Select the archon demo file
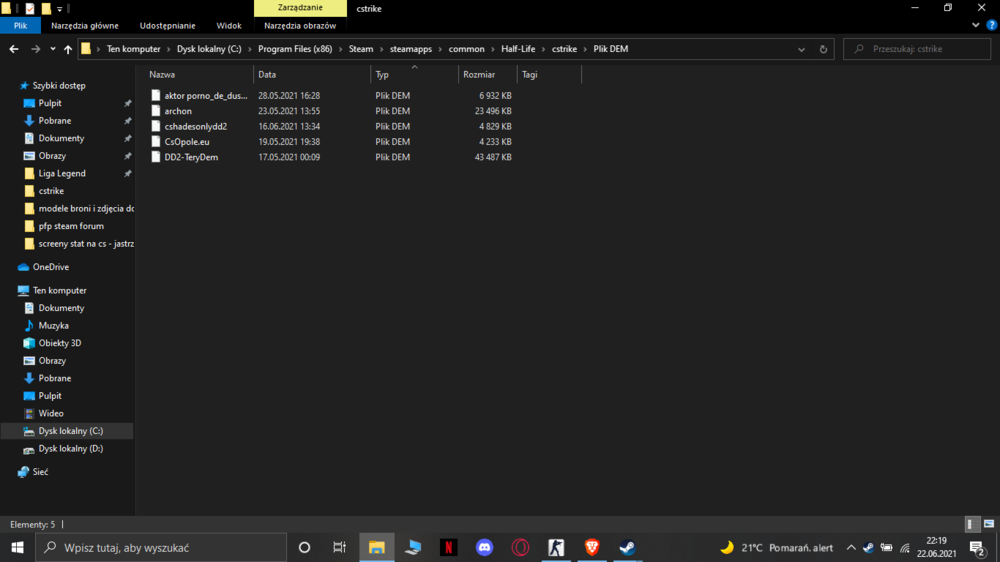Screen dimensions: 1000x562 coord(178,111)
